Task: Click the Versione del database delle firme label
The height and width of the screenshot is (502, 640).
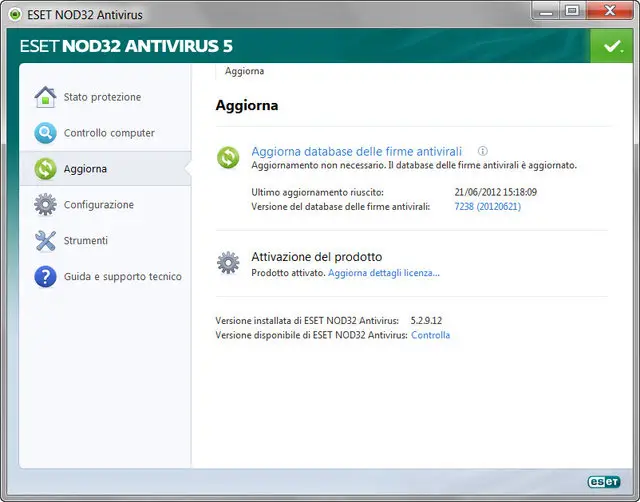Action: point(341,207)
